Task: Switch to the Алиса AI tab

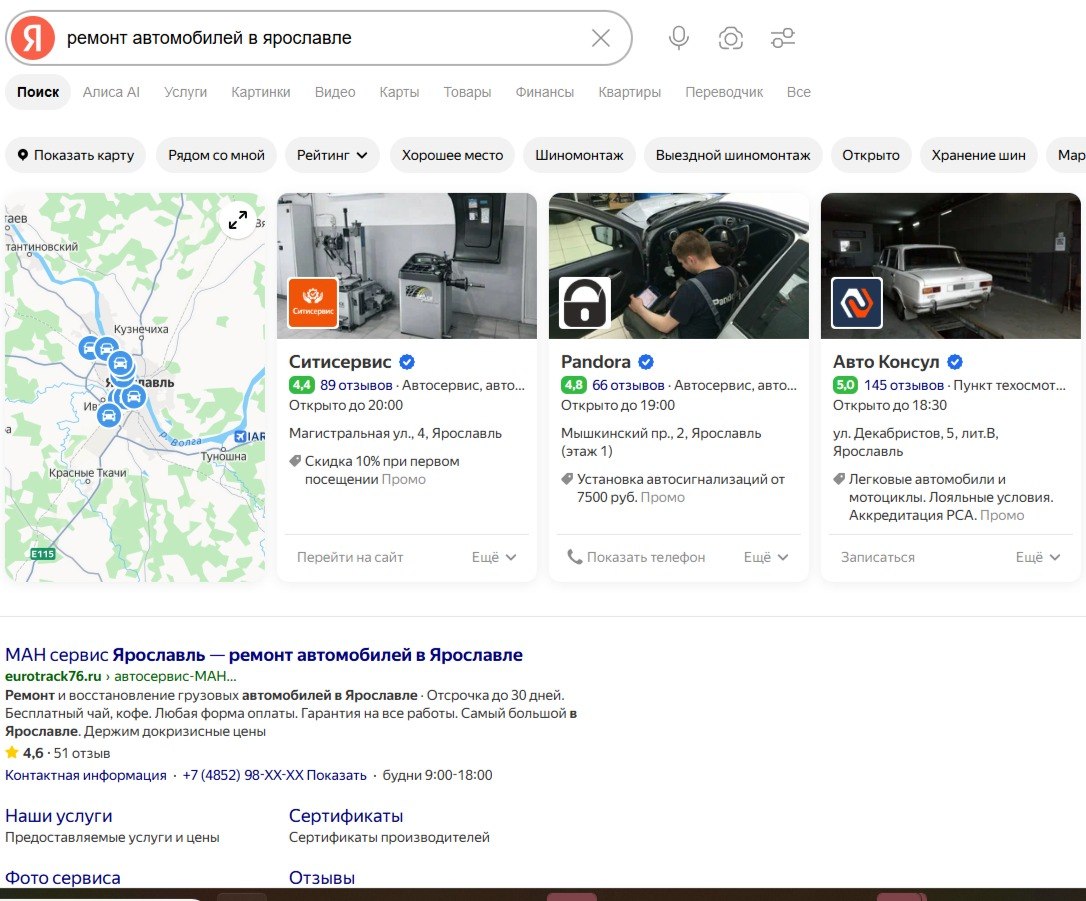Action: tap(111, 92)
